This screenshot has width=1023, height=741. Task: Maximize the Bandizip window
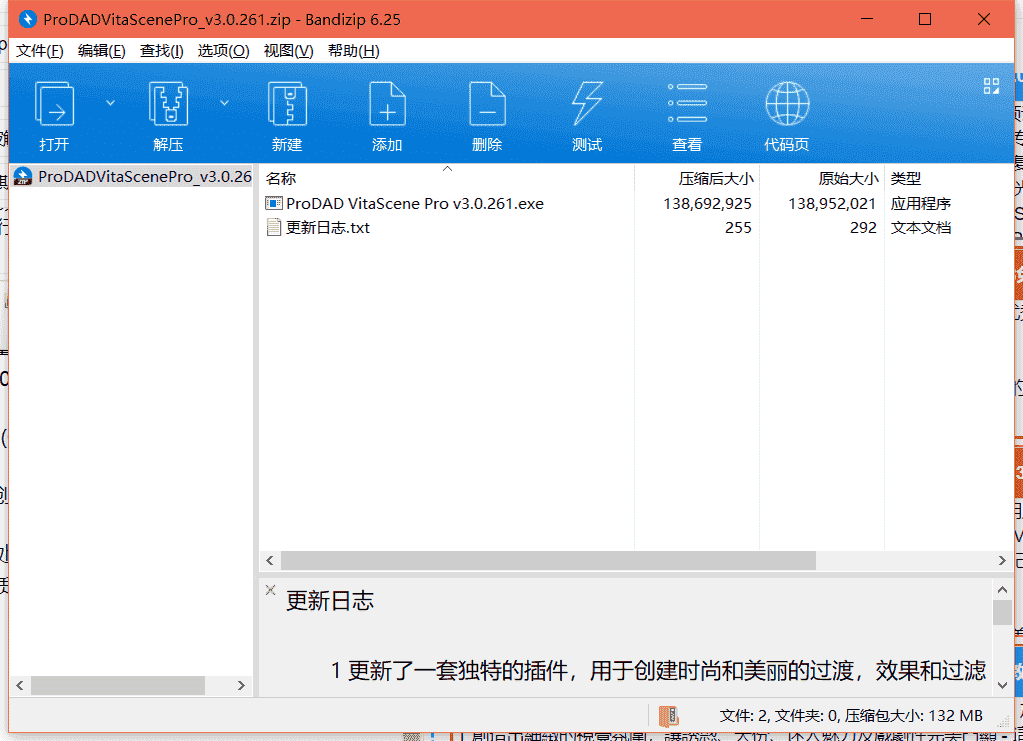point(924,19)
